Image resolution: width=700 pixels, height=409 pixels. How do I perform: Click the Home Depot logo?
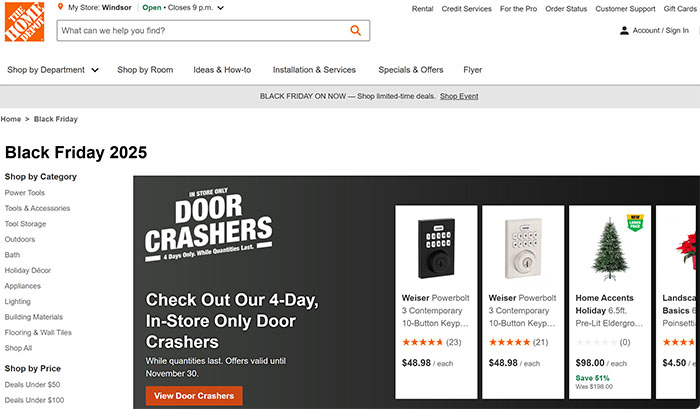[24, 22]
